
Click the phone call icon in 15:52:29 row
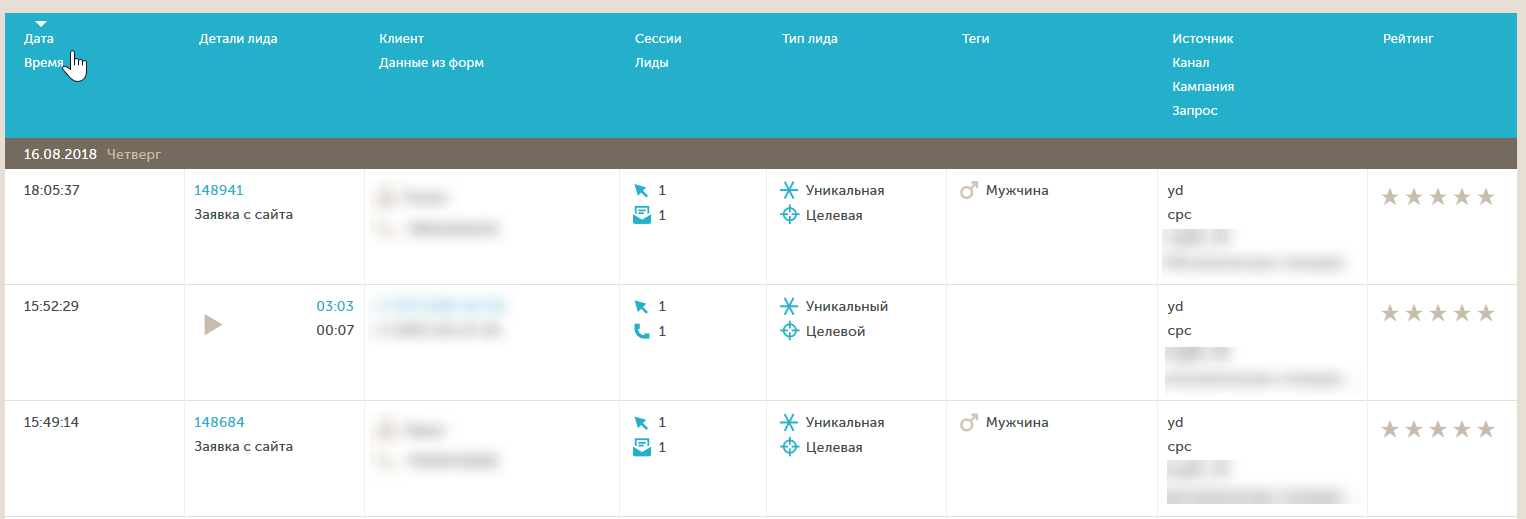click(x=641, y=331)
